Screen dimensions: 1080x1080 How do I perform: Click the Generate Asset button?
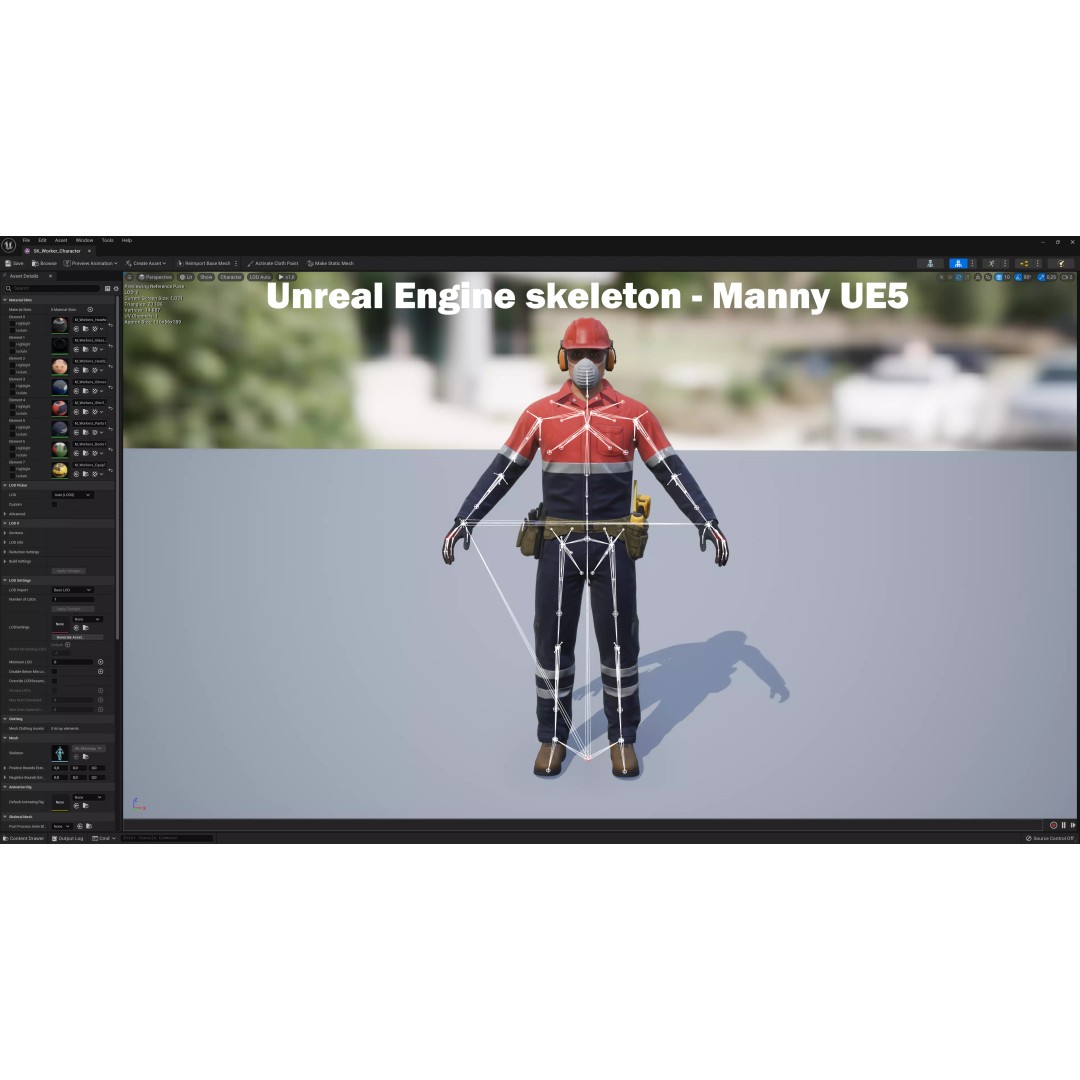72,637
